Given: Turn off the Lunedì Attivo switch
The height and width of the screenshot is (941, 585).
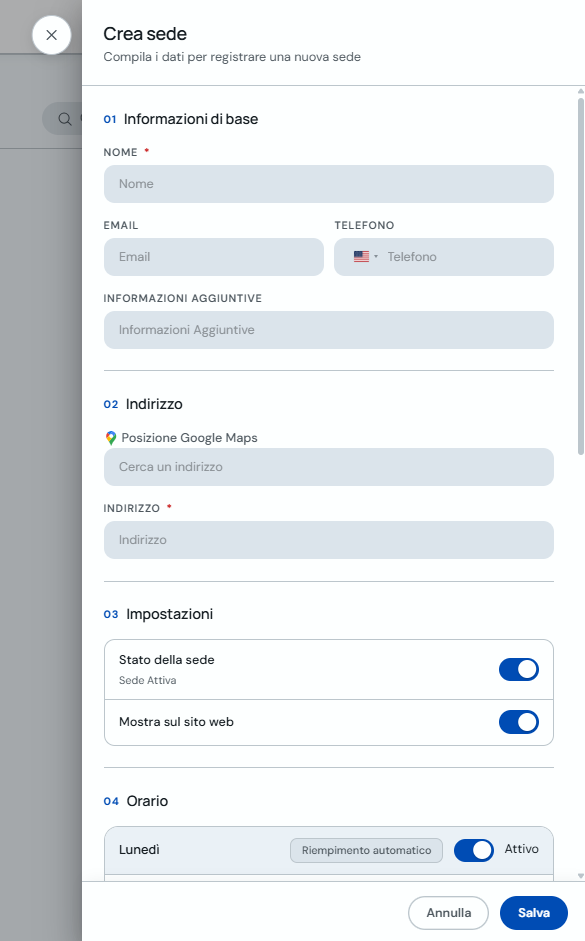Looking at the screenshot, I should (474, 850).
